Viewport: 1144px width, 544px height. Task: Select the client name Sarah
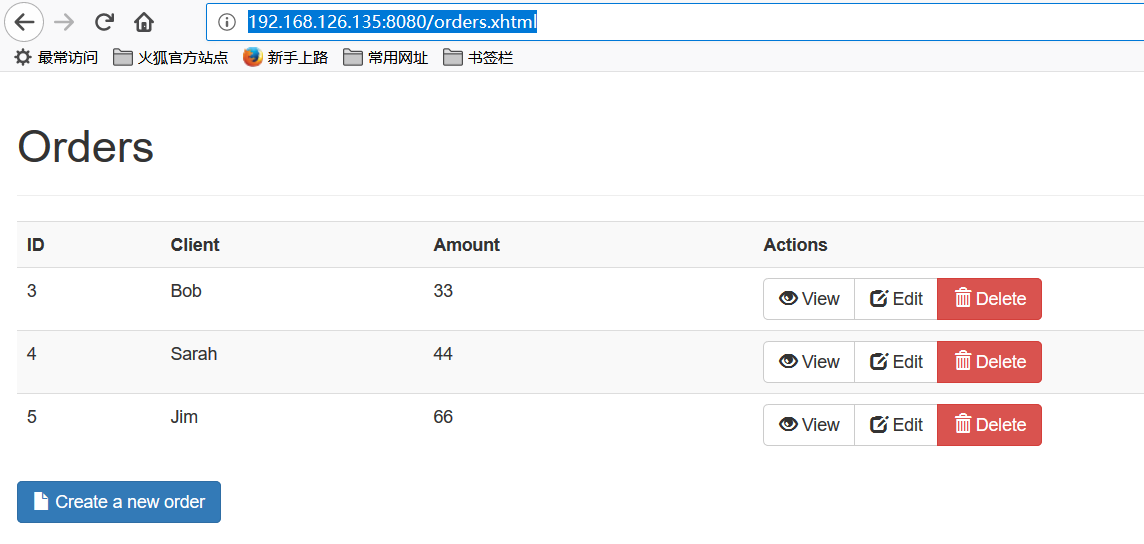194,354
